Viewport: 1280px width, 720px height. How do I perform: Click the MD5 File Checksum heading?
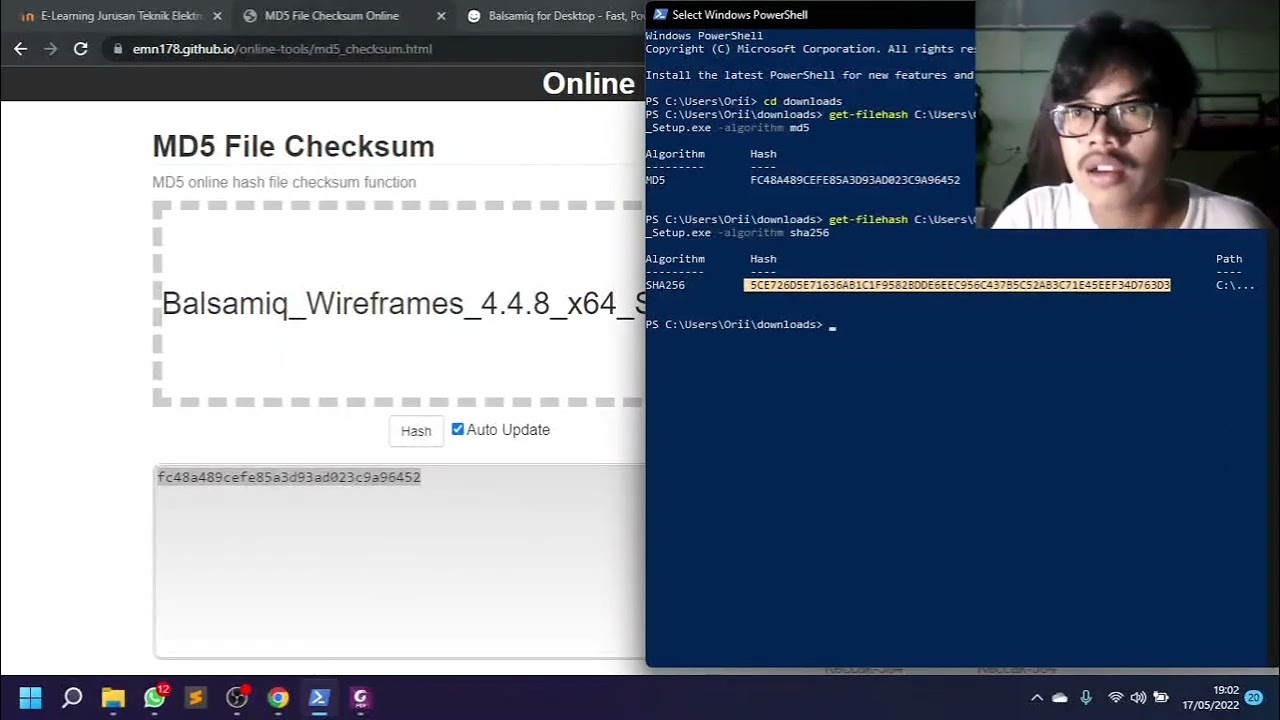point(293,146)
